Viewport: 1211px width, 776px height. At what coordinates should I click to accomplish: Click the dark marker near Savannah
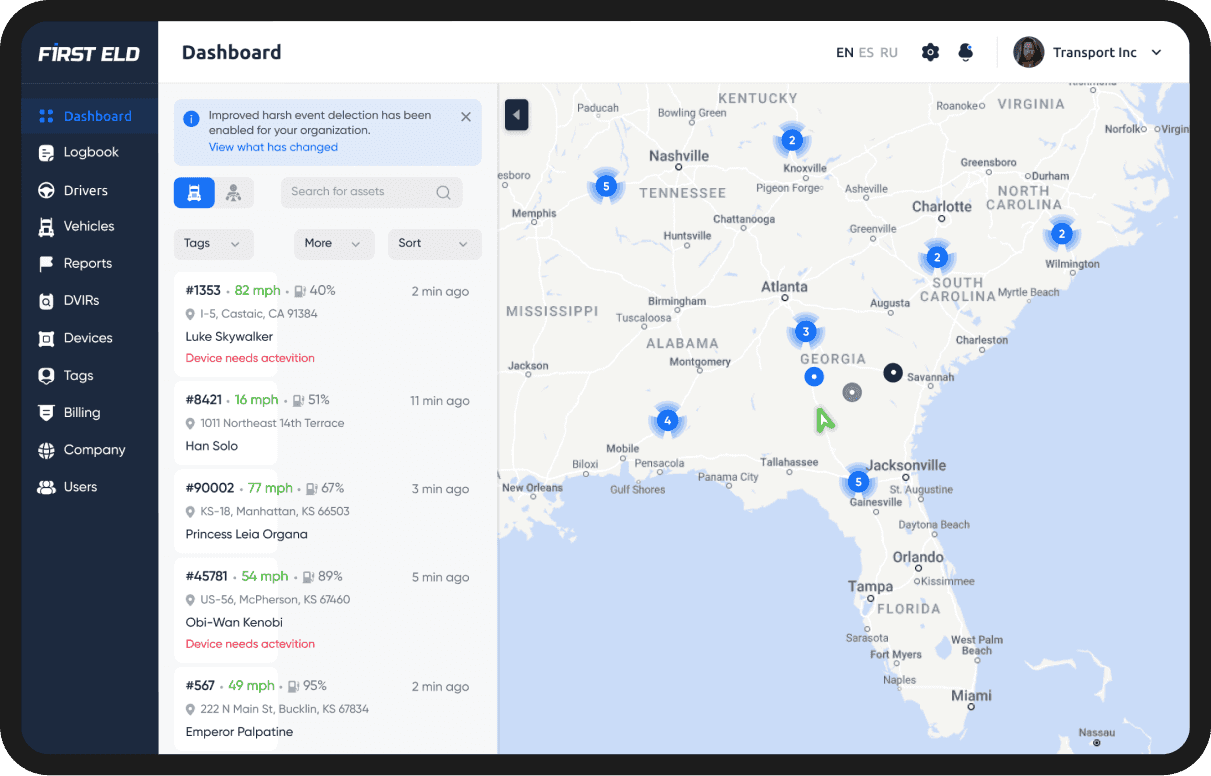click(x=893, y=373)
